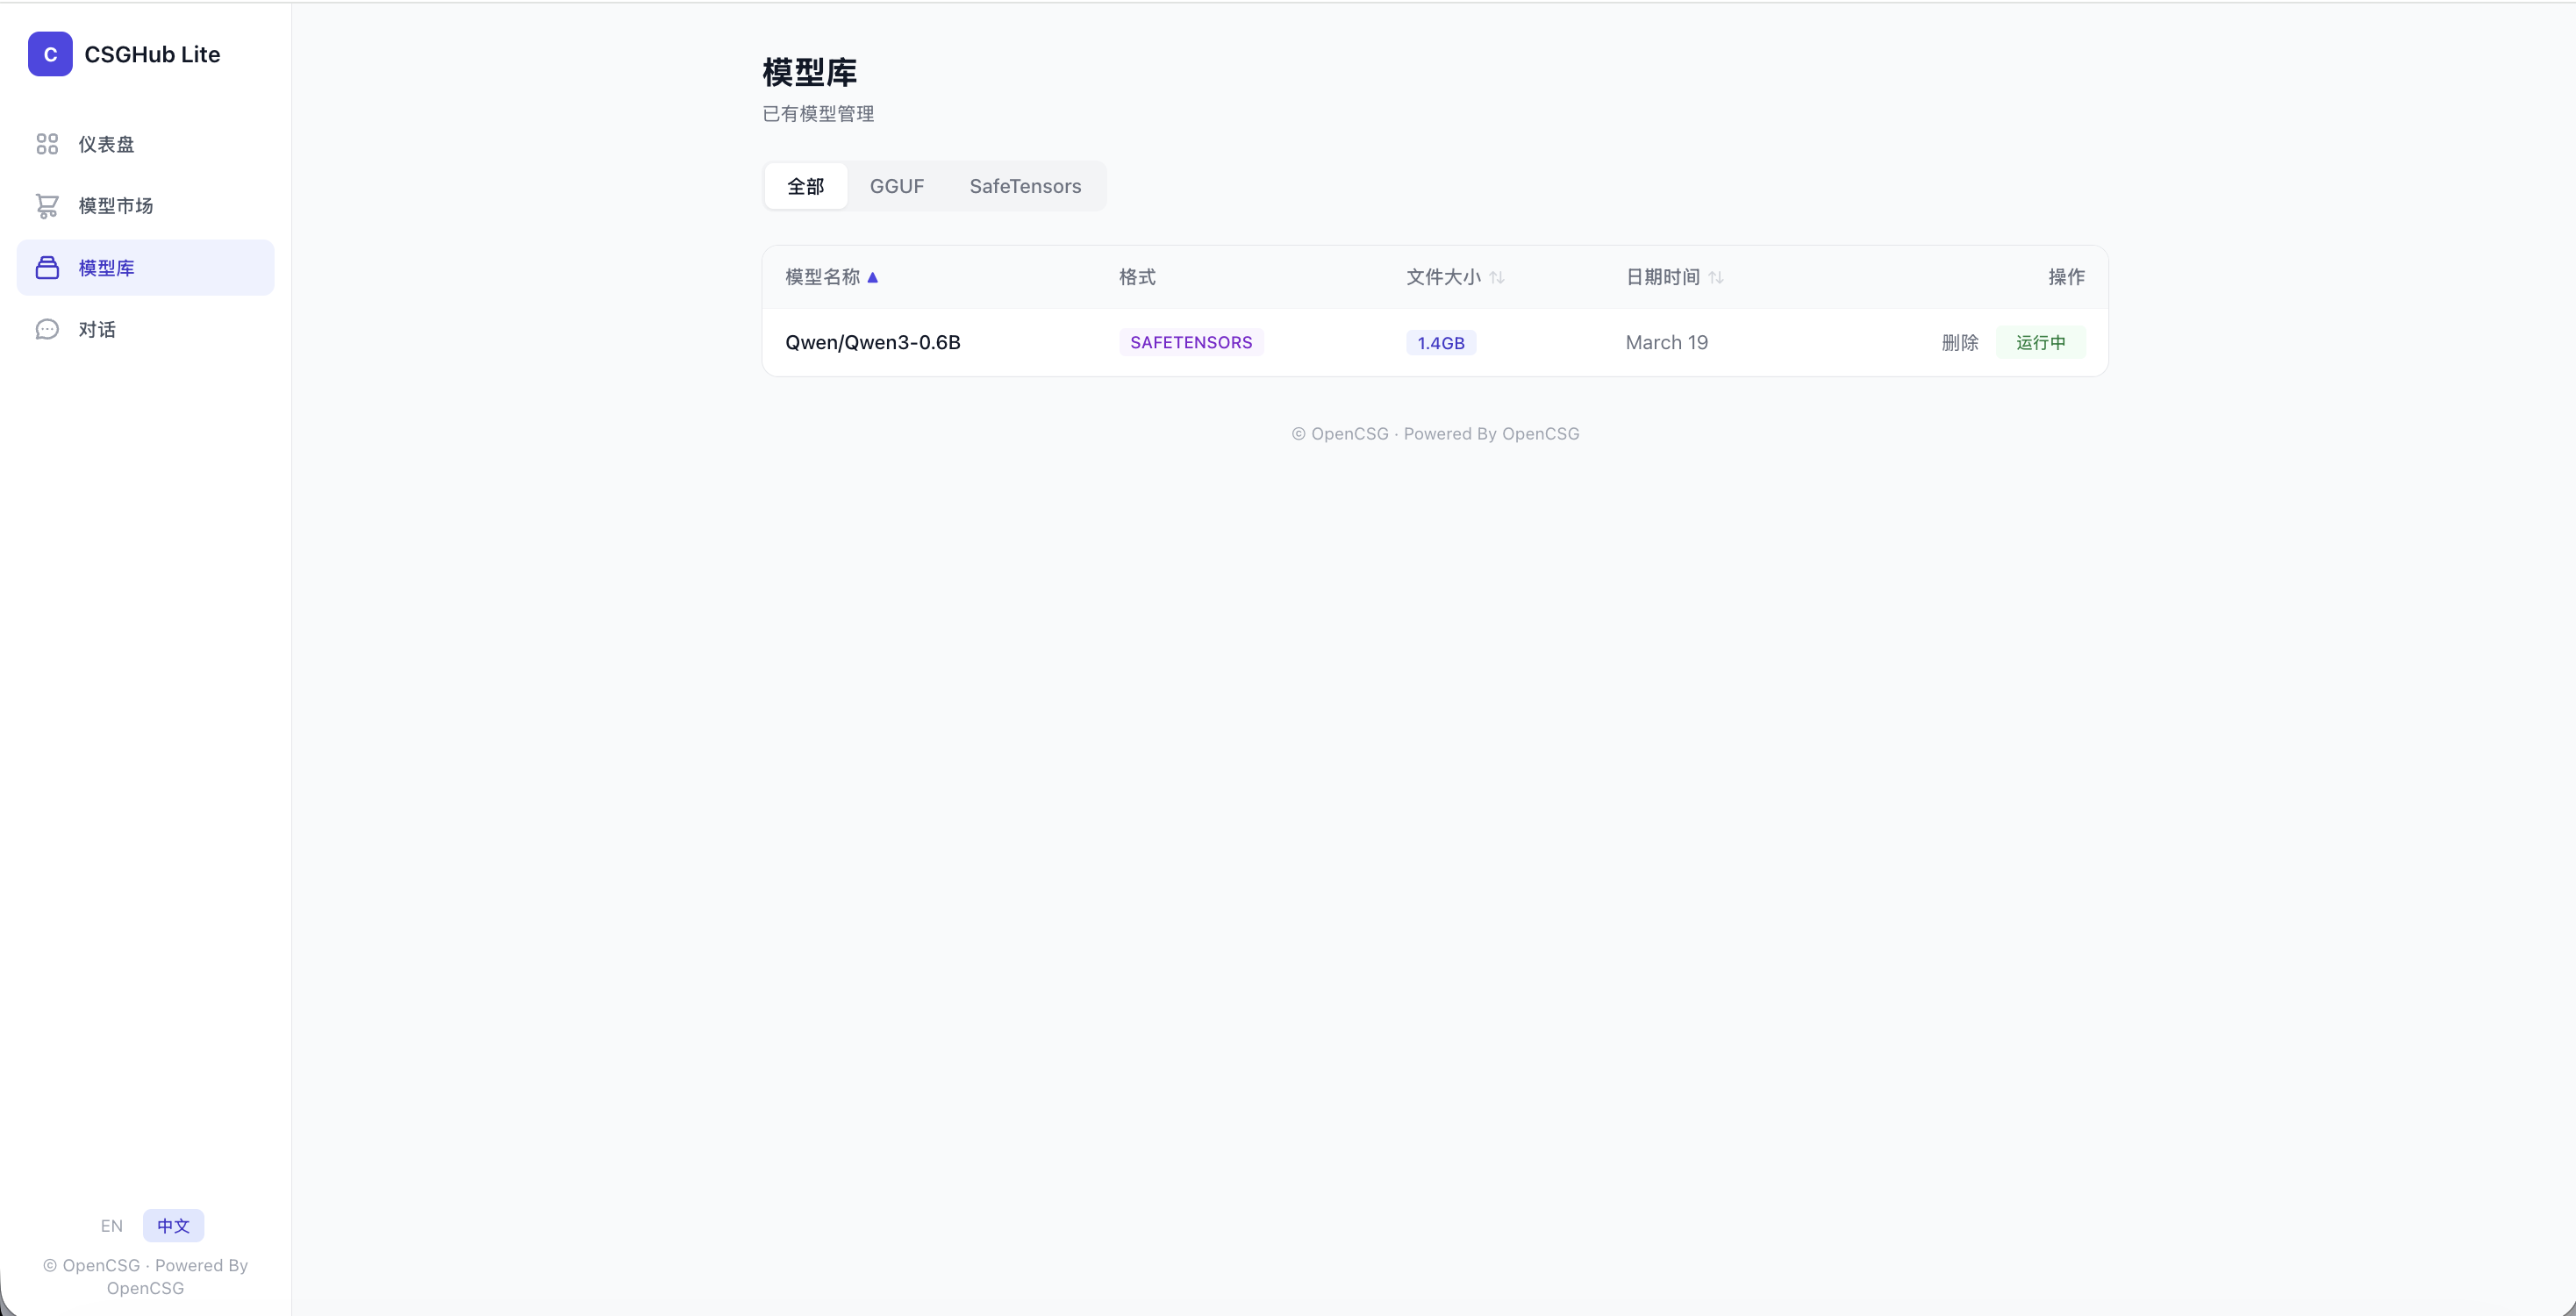
Task: Toggle the 运行中 running status button
Action: pos(2040,343)
